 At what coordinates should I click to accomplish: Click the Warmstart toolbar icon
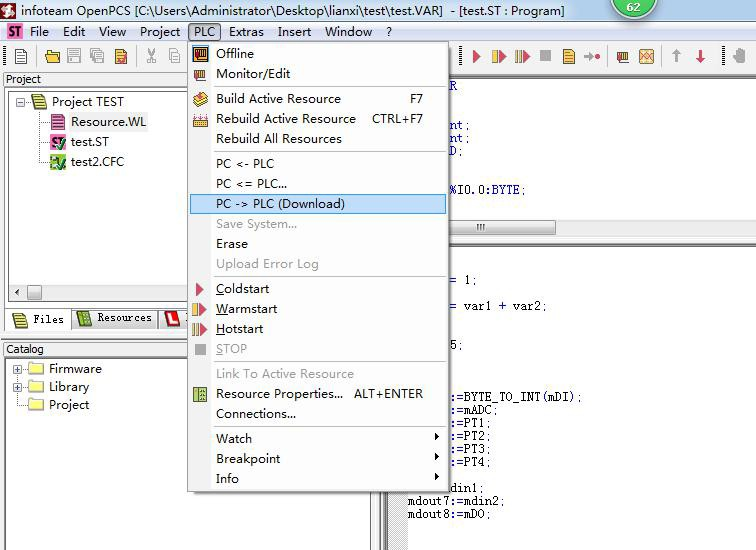point(499,57)
